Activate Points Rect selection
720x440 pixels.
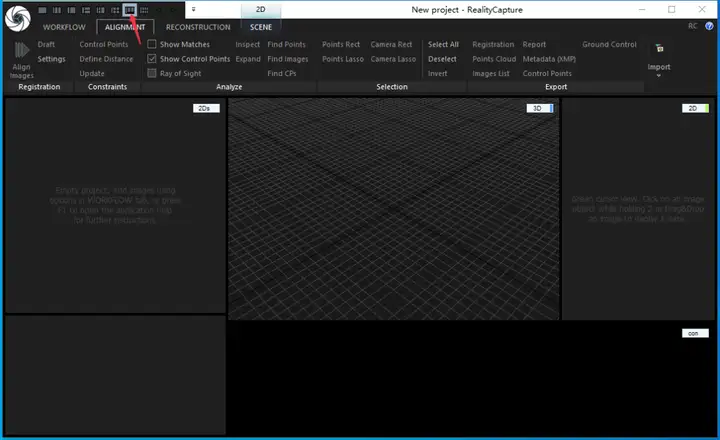click(x=341, y=45)
